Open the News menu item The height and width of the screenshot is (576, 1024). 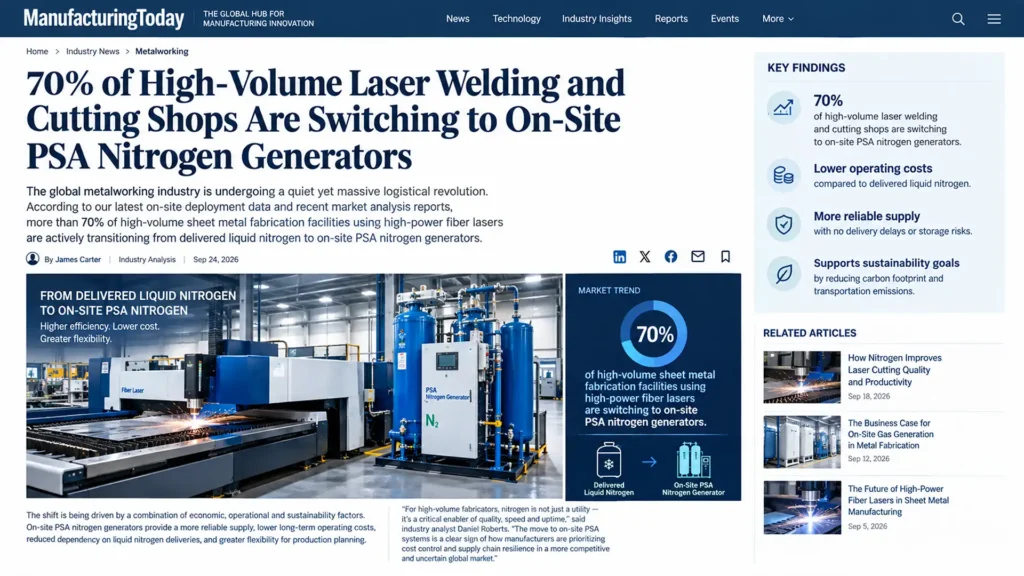[x=458, y=19]
